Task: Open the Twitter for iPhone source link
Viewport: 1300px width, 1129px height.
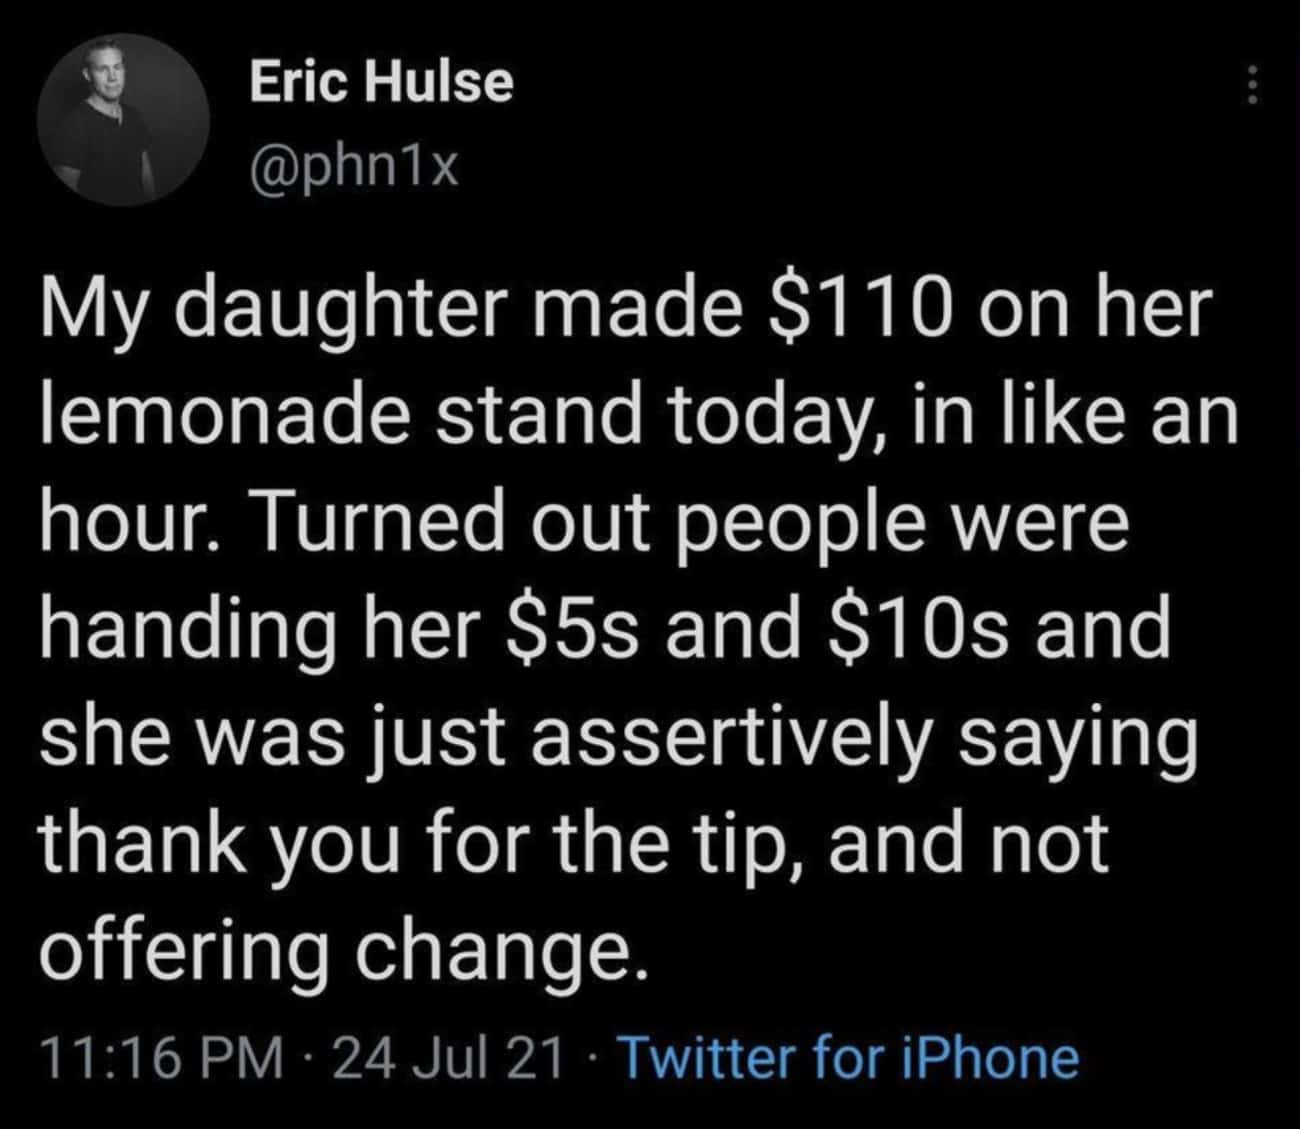Action: [x=850, y=1057]
